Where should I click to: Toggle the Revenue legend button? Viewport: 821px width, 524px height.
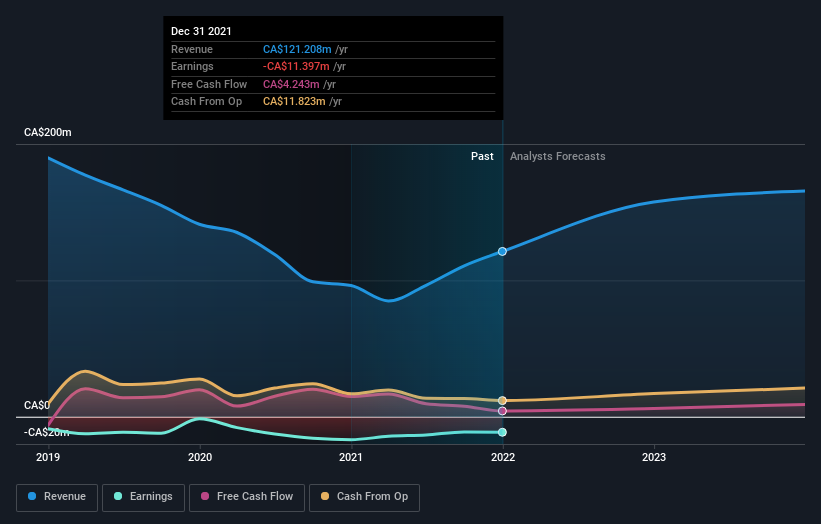(57, 497)
